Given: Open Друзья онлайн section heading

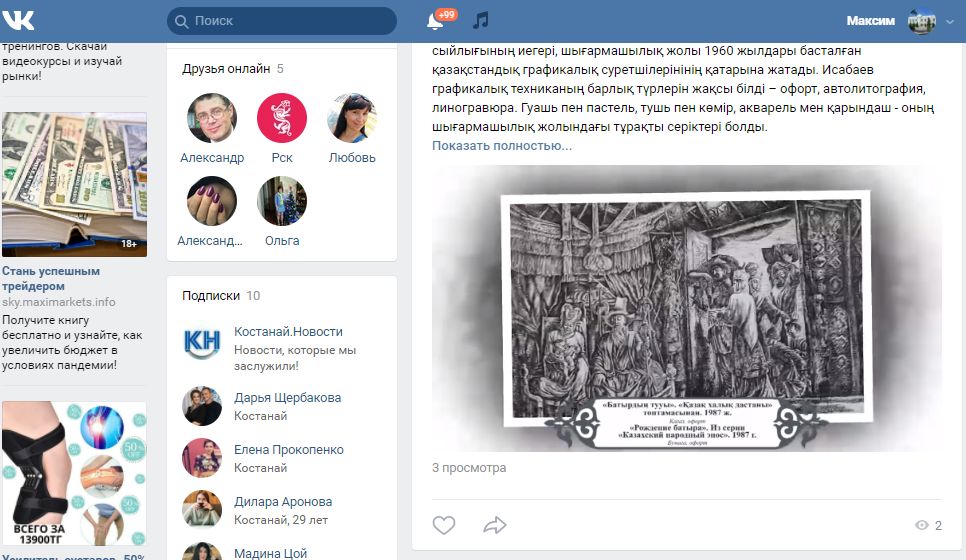Looking at the screenshot, I should tap(226, 68).
